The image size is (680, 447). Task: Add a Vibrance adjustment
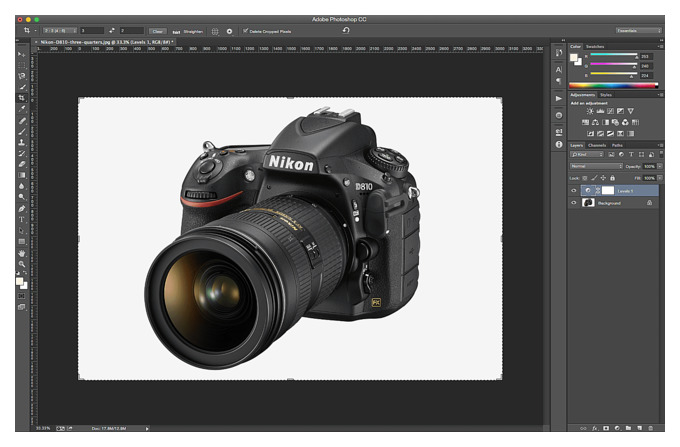click(x=631, y=111)
